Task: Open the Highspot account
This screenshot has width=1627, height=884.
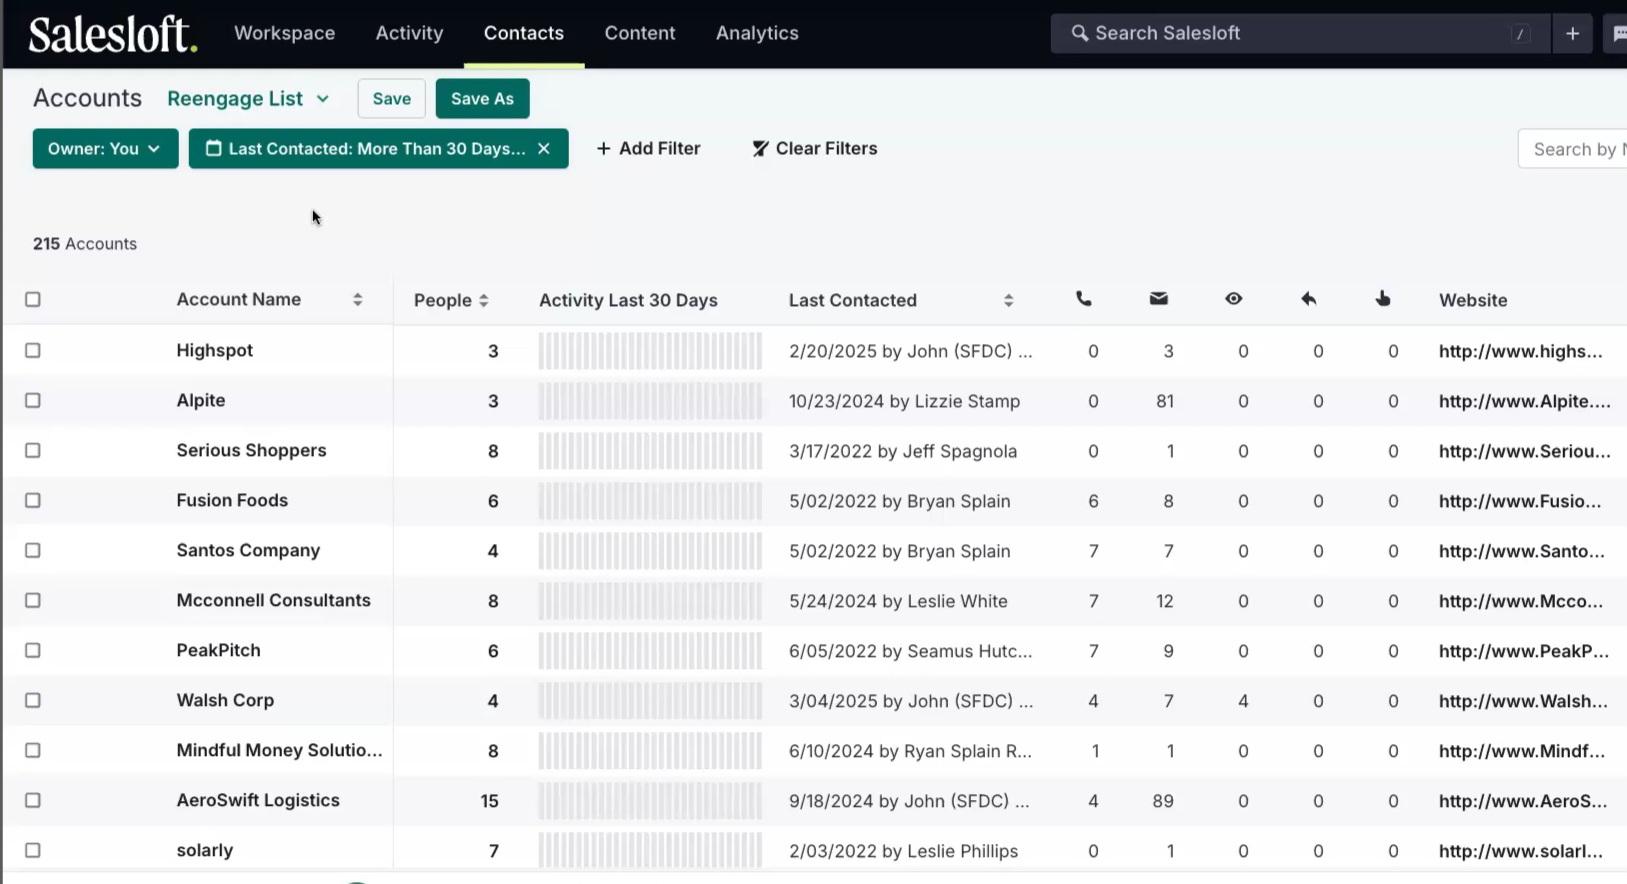Action: [x=214, y=350]
